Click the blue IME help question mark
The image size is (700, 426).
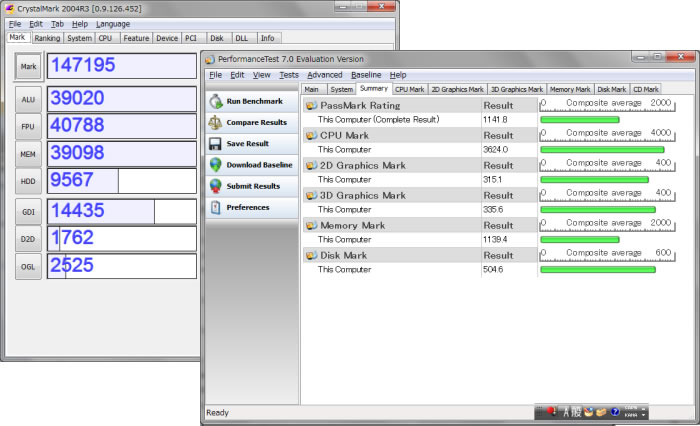615,412
